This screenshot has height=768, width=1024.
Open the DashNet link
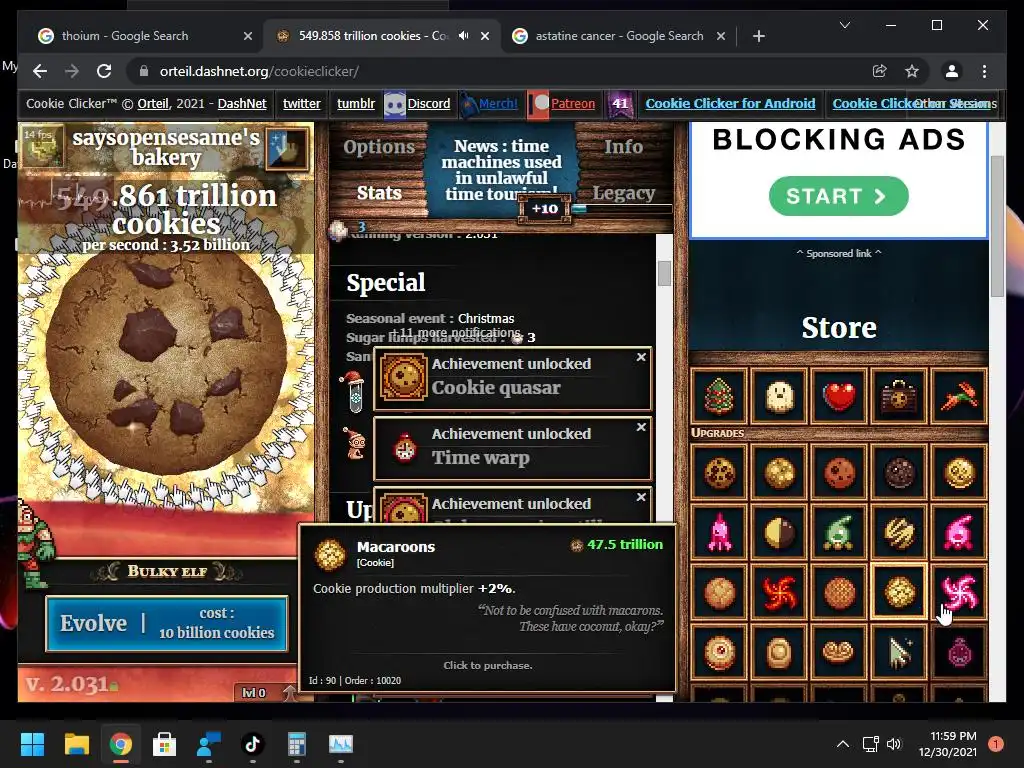coord(242,103)
